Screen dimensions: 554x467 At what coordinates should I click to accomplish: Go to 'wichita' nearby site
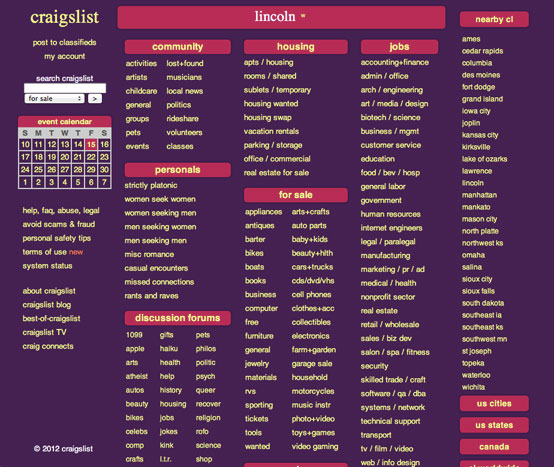click(x=473, y=387)
